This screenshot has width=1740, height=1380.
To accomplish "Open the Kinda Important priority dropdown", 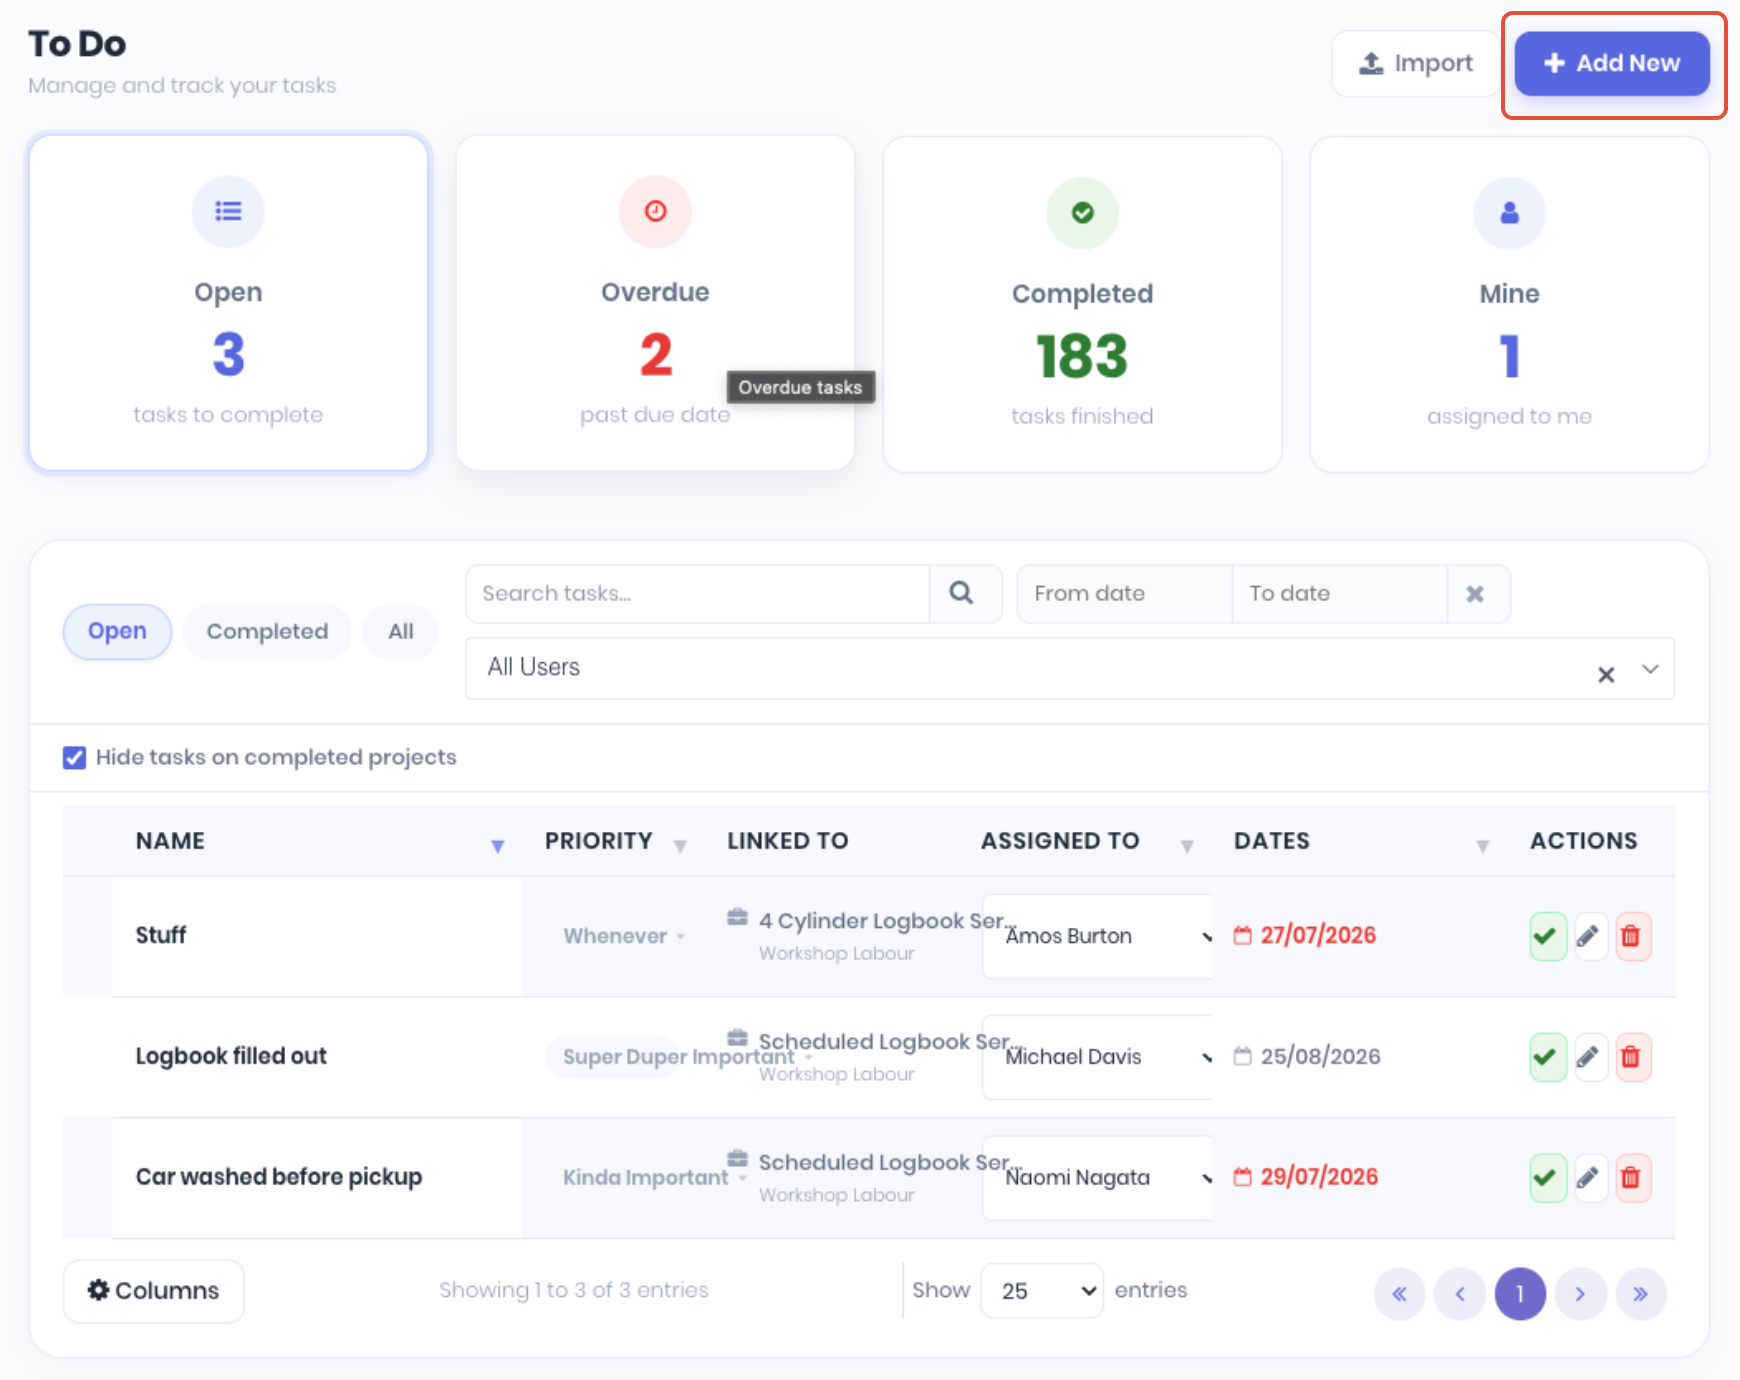I will (655, 1177).
